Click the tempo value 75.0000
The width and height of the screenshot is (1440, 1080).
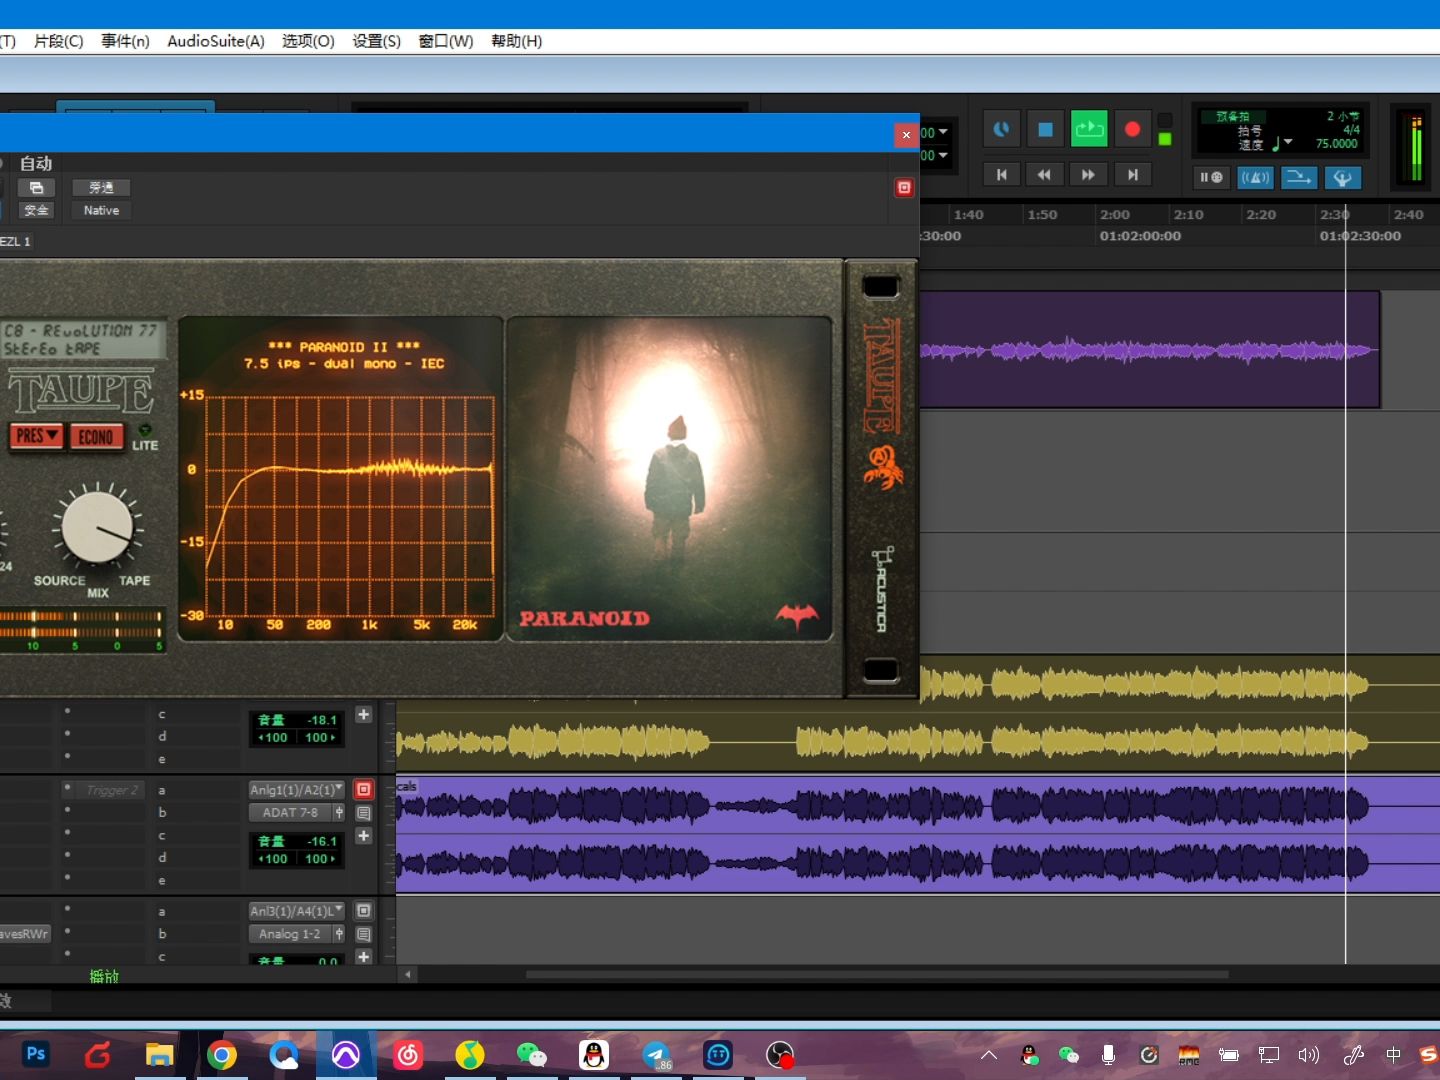pos(1337,144)
